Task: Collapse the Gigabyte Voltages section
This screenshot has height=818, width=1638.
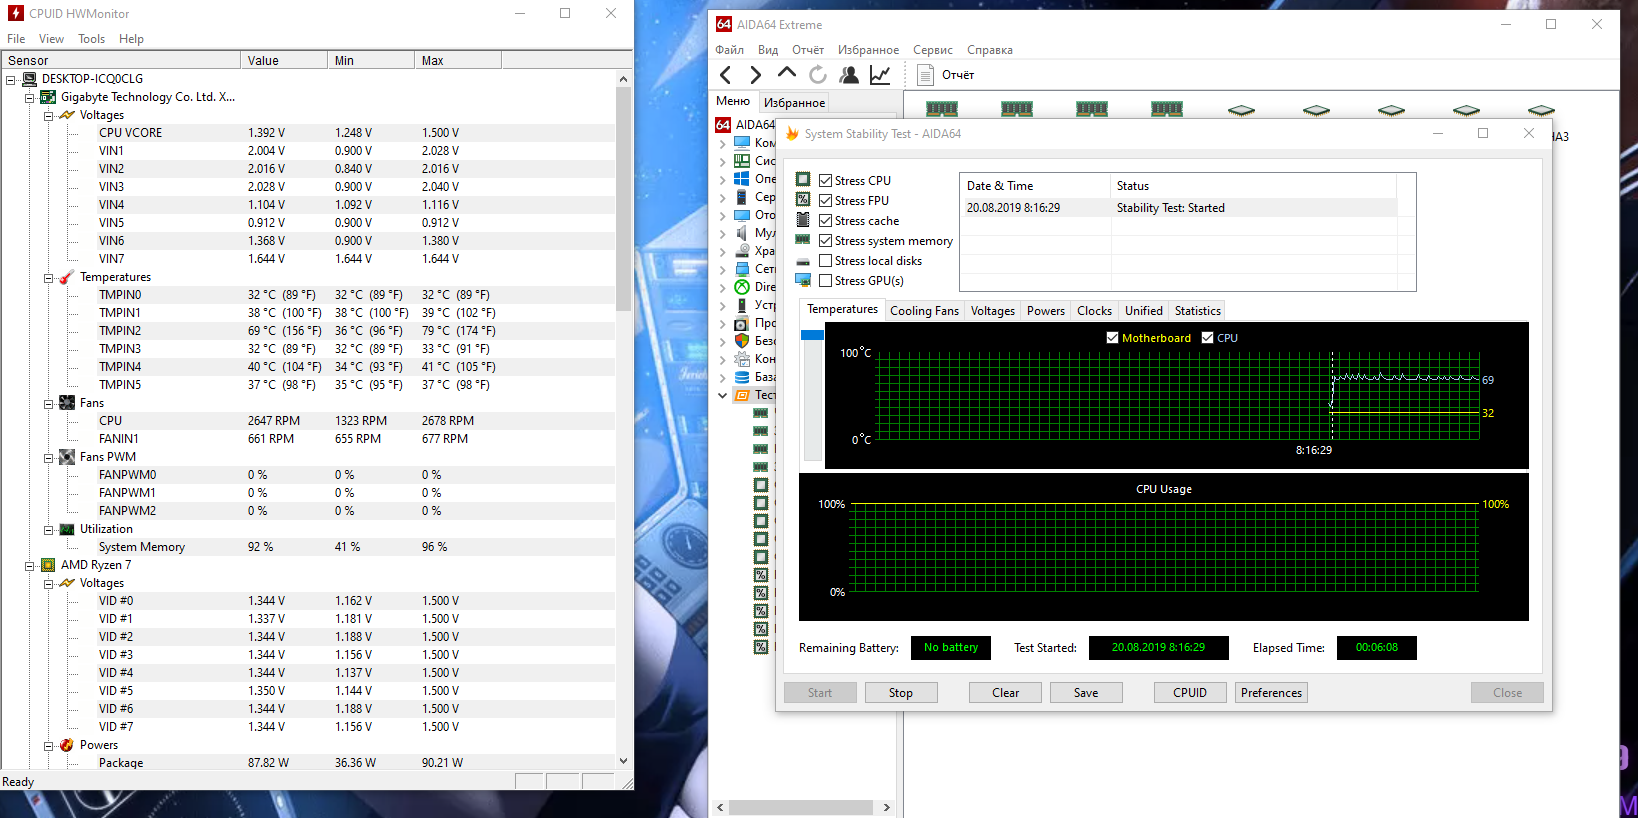Action: pyautogui.click(x=48, y=115)
